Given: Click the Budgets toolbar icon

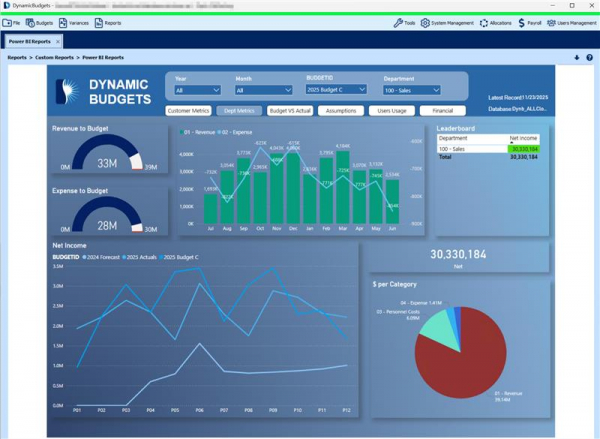Looking at the screenshot, I should [30, 23].
